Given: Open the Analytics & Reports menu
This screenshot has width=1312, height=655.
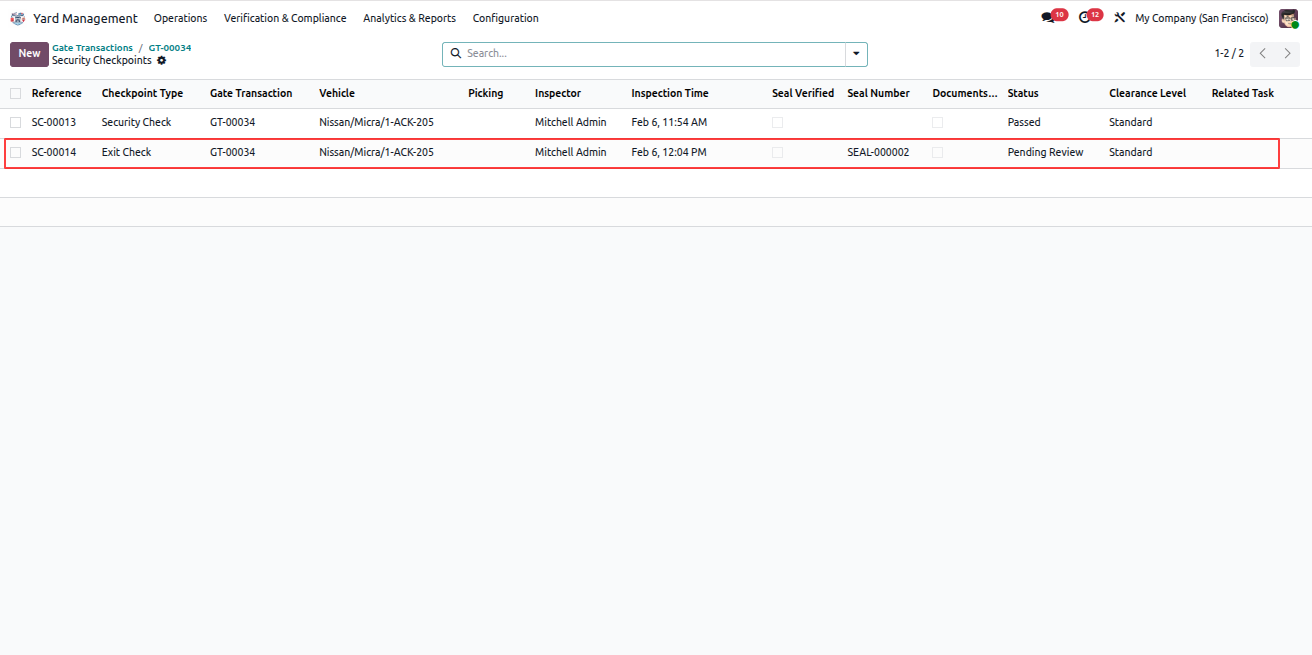Looking at the screenshot, I should click(409, 18).
